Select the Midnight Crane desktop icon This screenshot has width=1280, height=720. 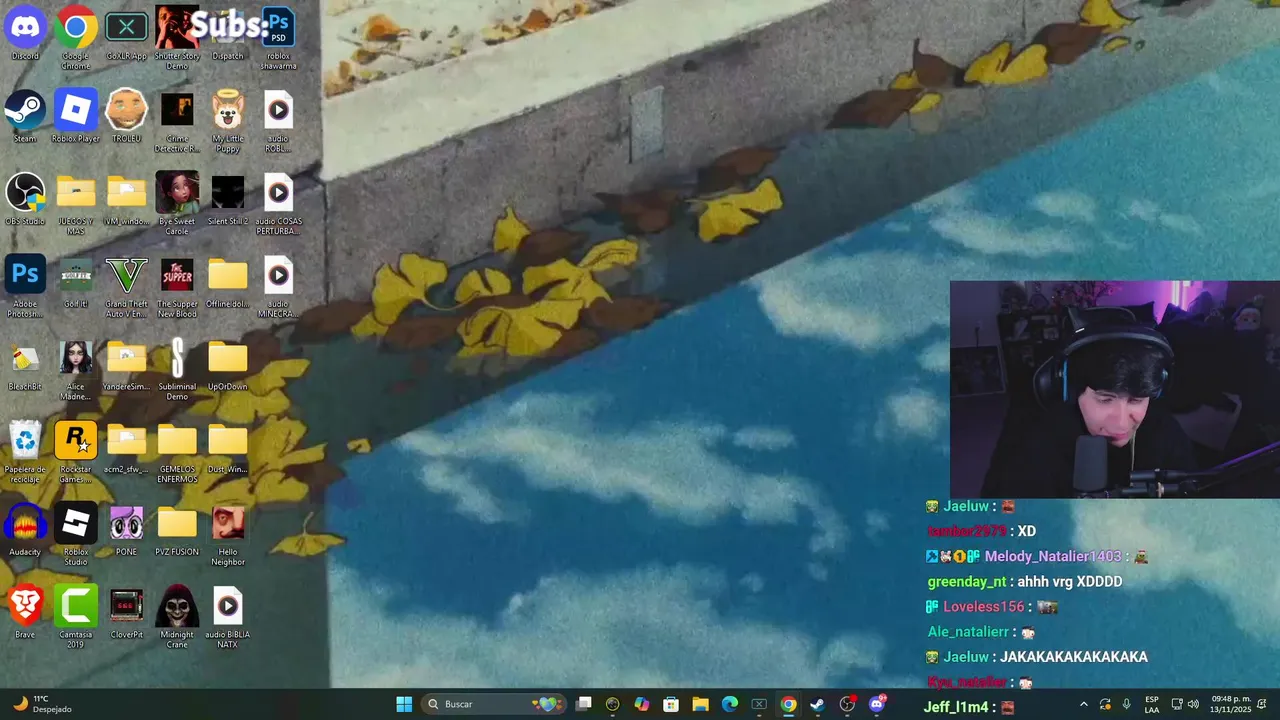coord(177,617)
